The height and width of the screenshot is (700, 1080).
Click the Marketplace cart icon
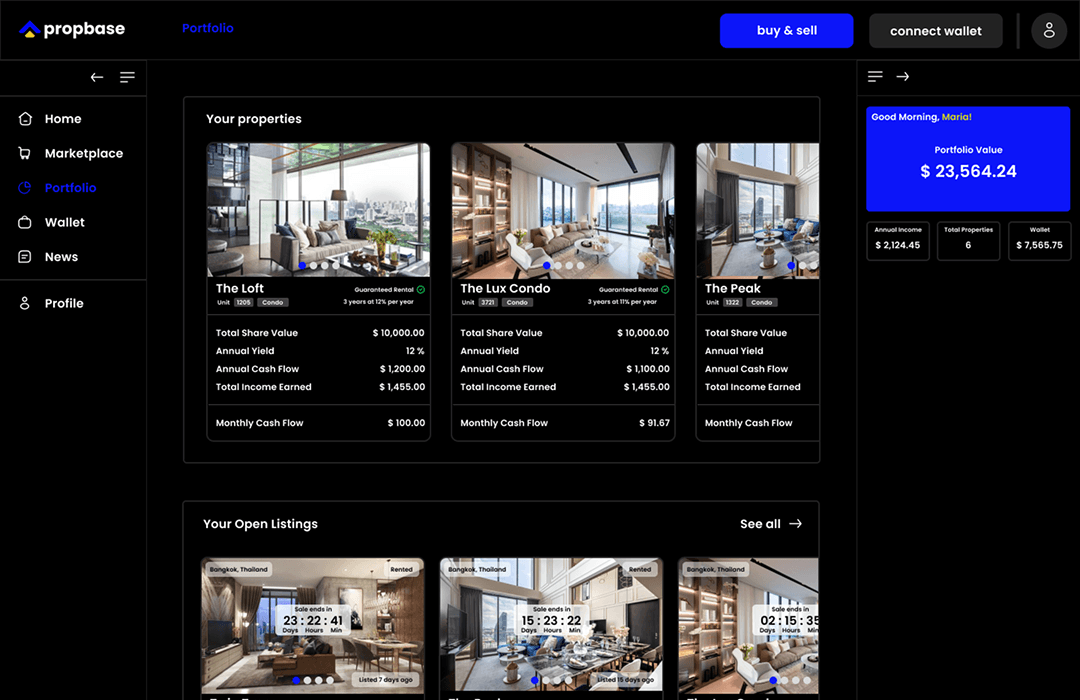[25, 153]
